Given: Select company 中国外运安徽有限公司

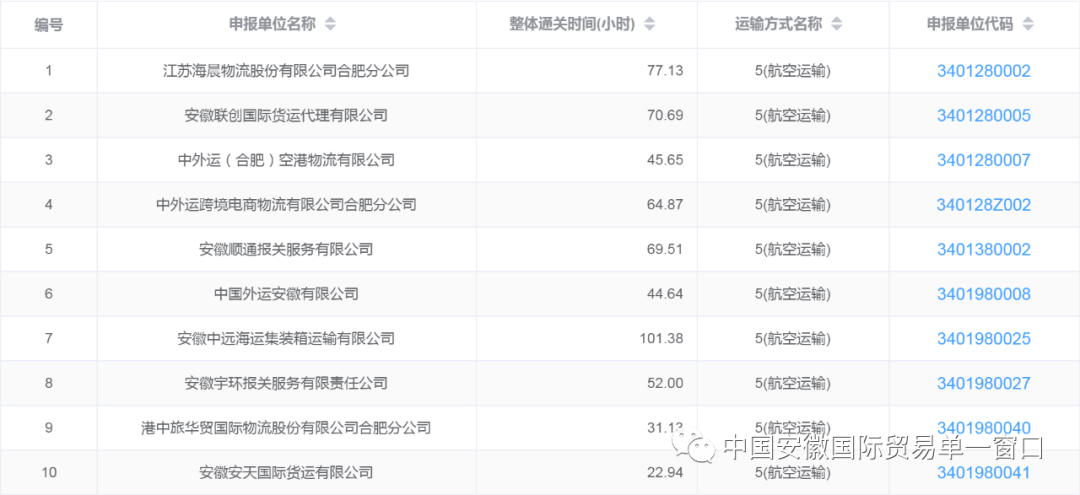Looking at the screenshot, I should pyautogui.click(x=287, y=294).
